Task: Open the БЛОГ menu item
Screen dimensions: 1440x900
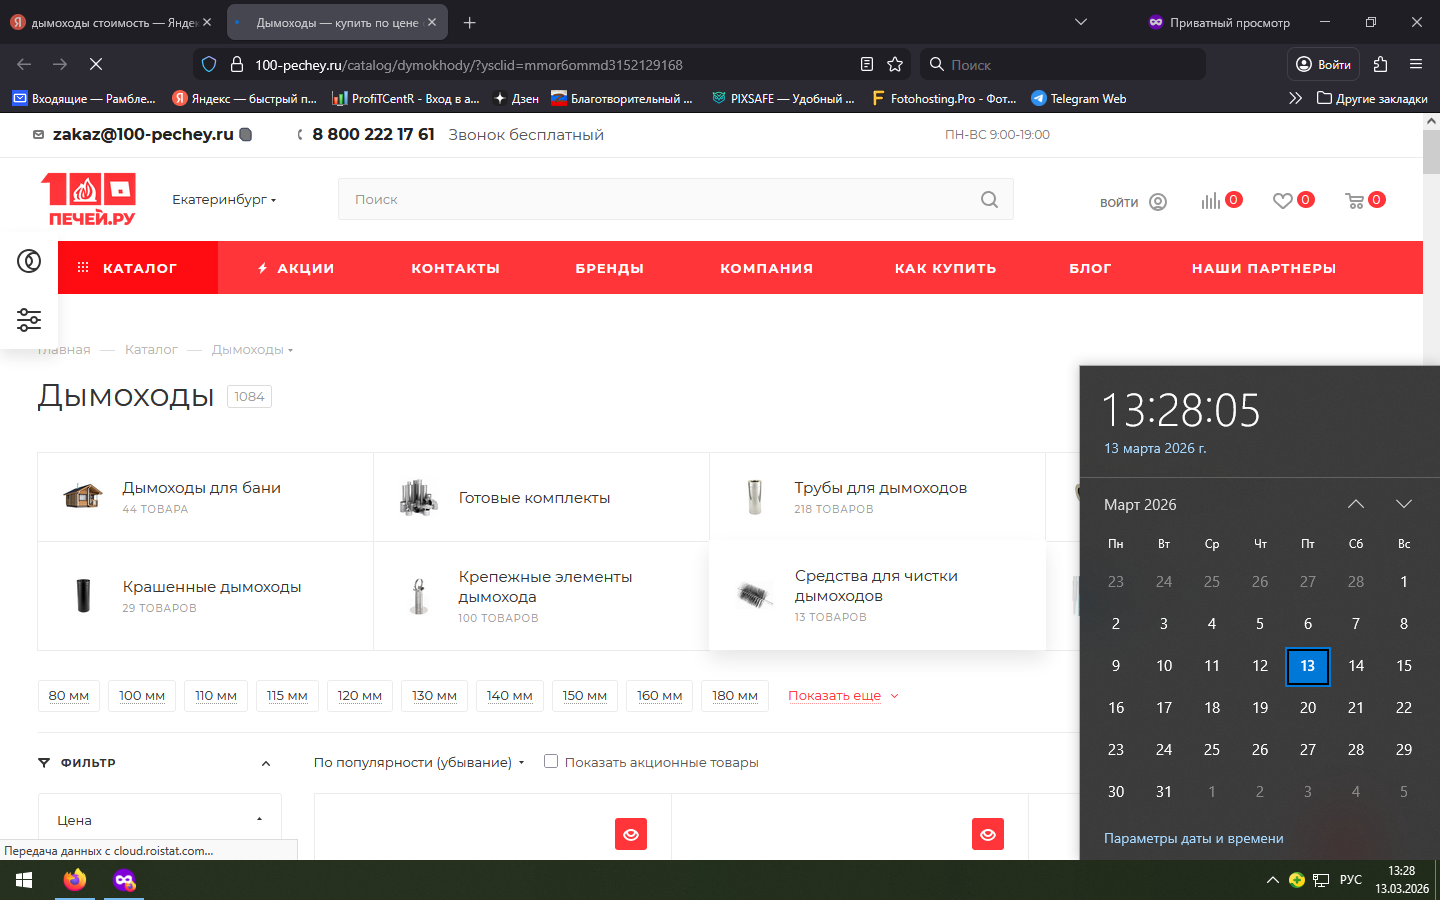Action: pyautogui.click(x=1090, y=268)
